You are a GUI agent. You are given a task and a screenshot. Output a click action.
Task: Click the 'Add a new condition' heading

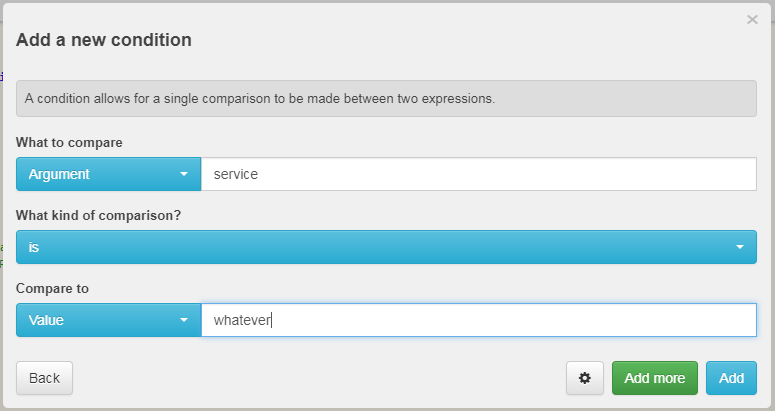click(x=104, y=40)
